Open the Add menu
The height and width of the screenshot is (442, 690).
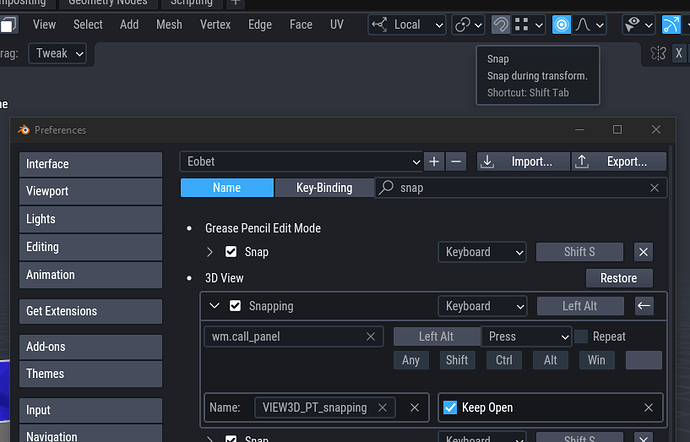[129, 25]
